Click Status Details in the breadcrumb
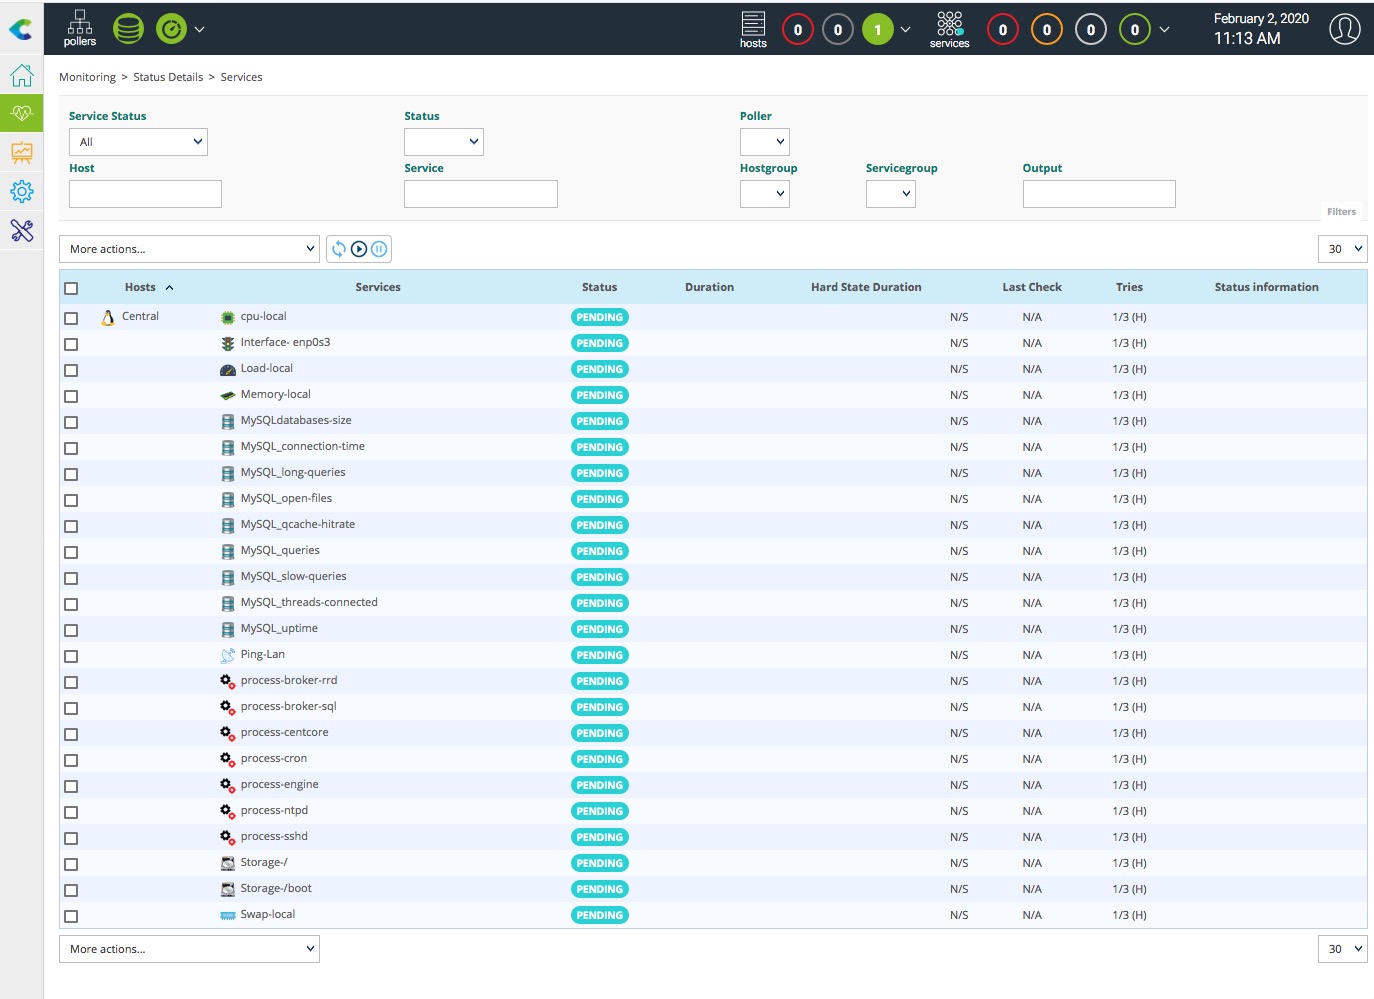 coord(168,77)
